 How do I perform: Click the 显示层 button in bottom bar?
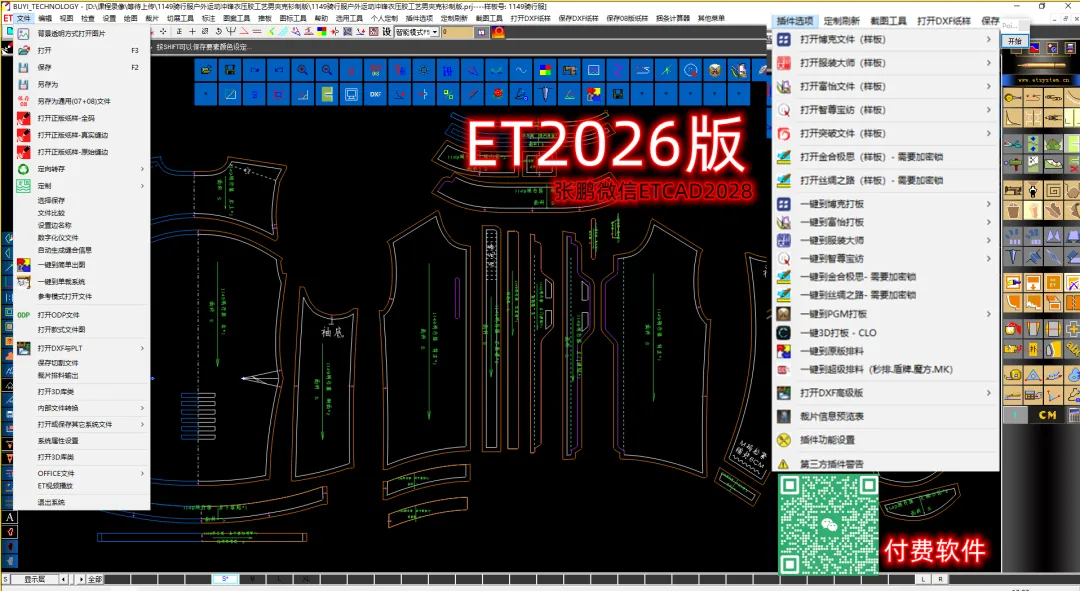[34, 579]
